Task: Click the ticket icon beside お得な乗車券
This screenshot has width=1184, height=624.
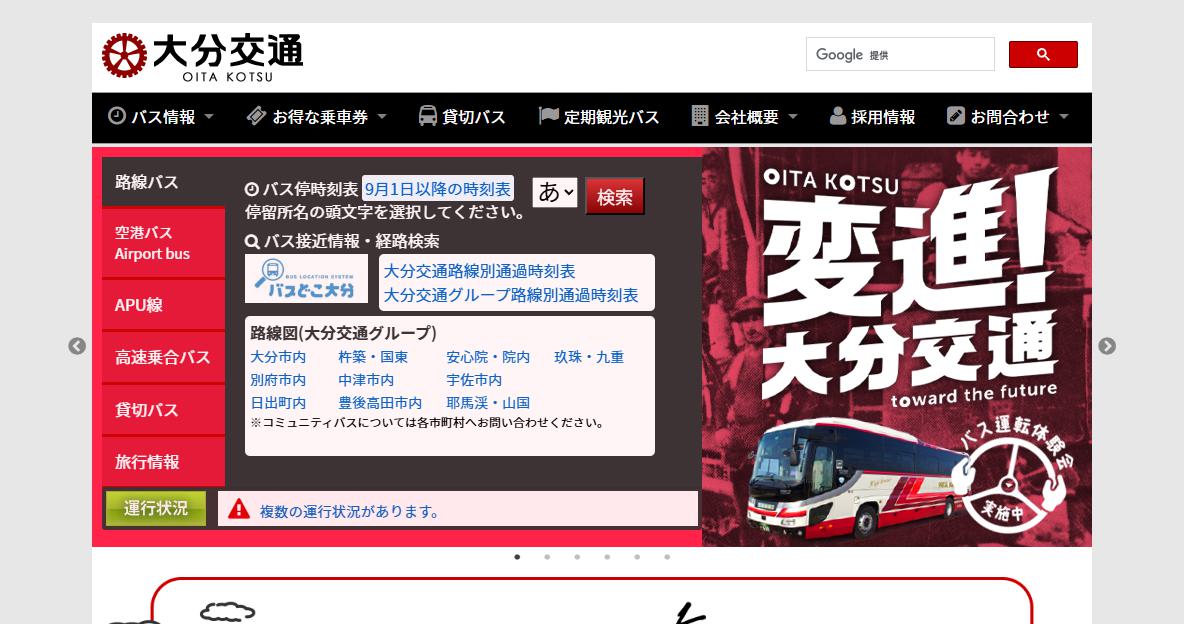Action: click(257, 116)
